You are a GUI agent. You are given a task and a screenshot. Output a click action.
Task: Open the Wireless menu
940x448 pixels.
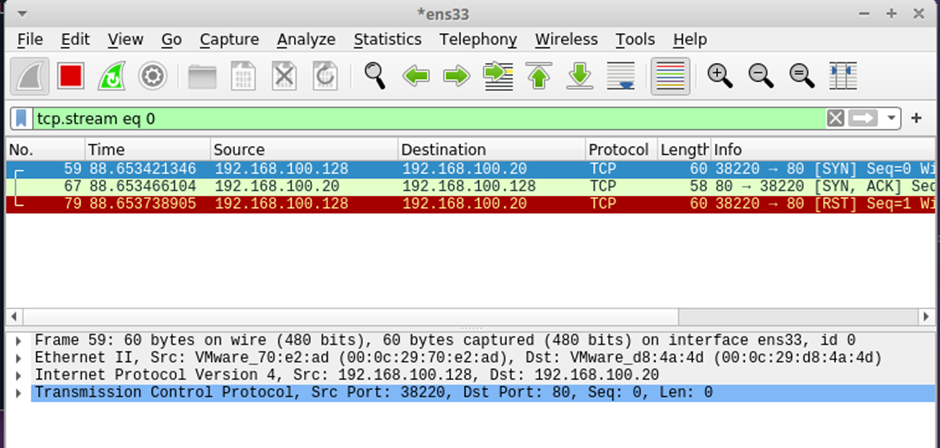pos(566,40)
